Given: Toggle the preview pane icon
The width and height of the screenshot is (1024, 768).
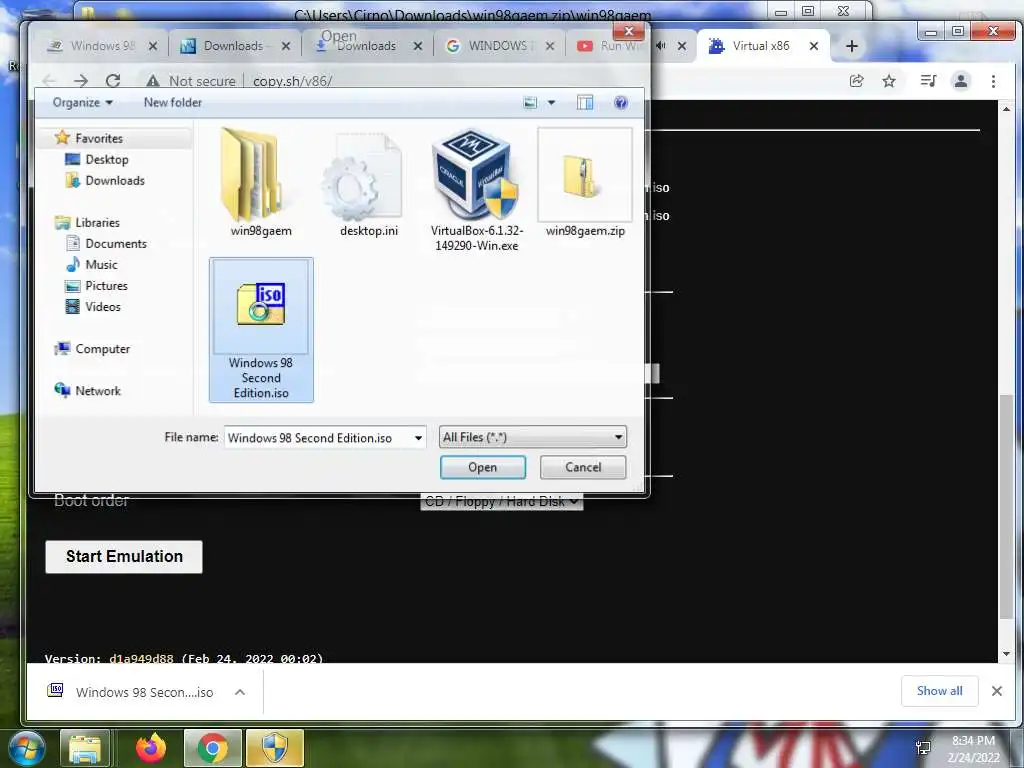Looking at the screenshot, I should coord(585,103).
